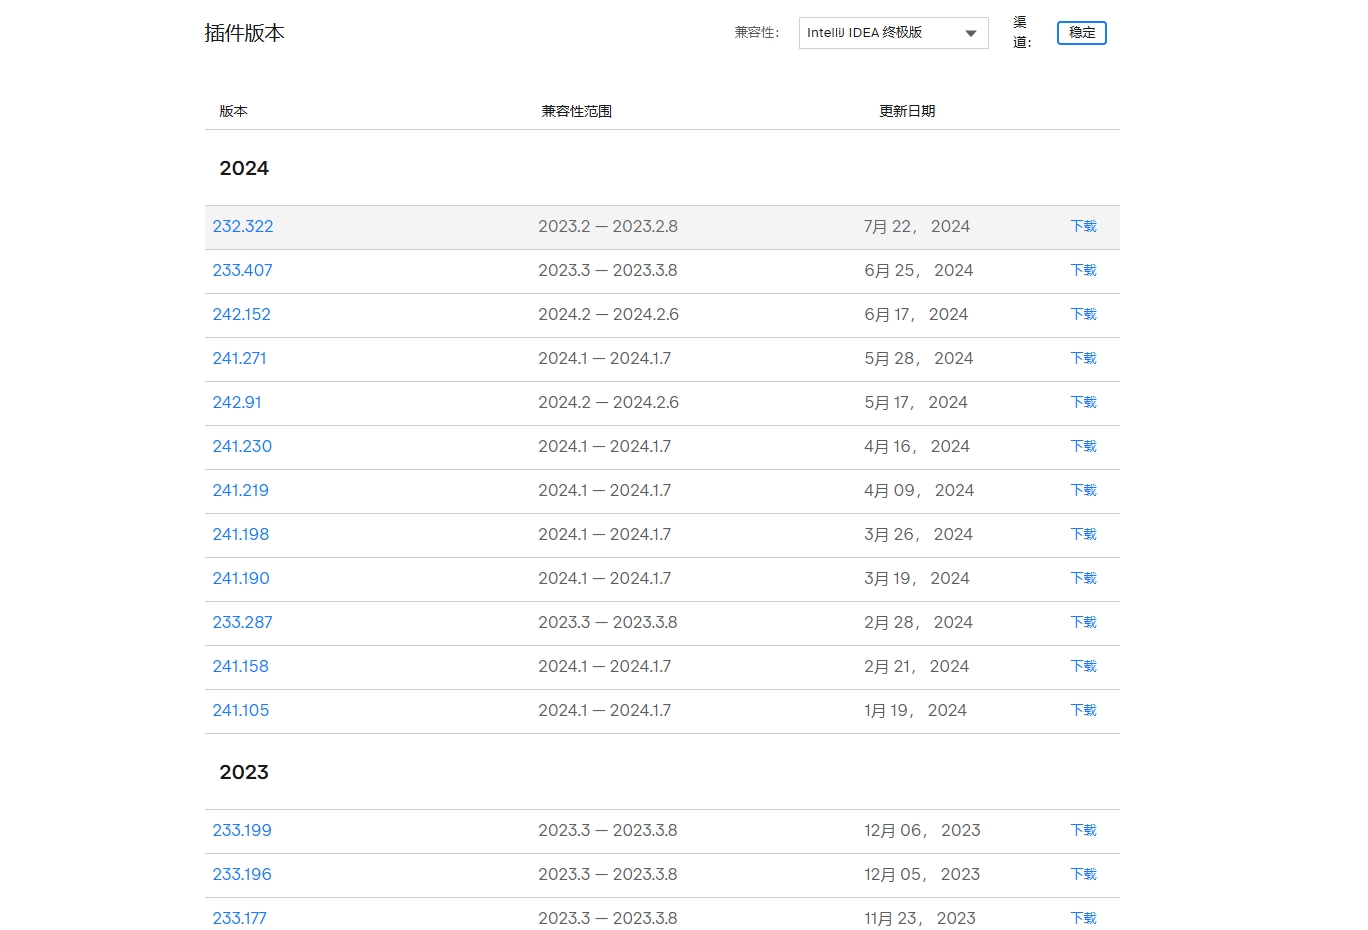
Task: Select date 12月 06, 2023
Action: [922, 831]
